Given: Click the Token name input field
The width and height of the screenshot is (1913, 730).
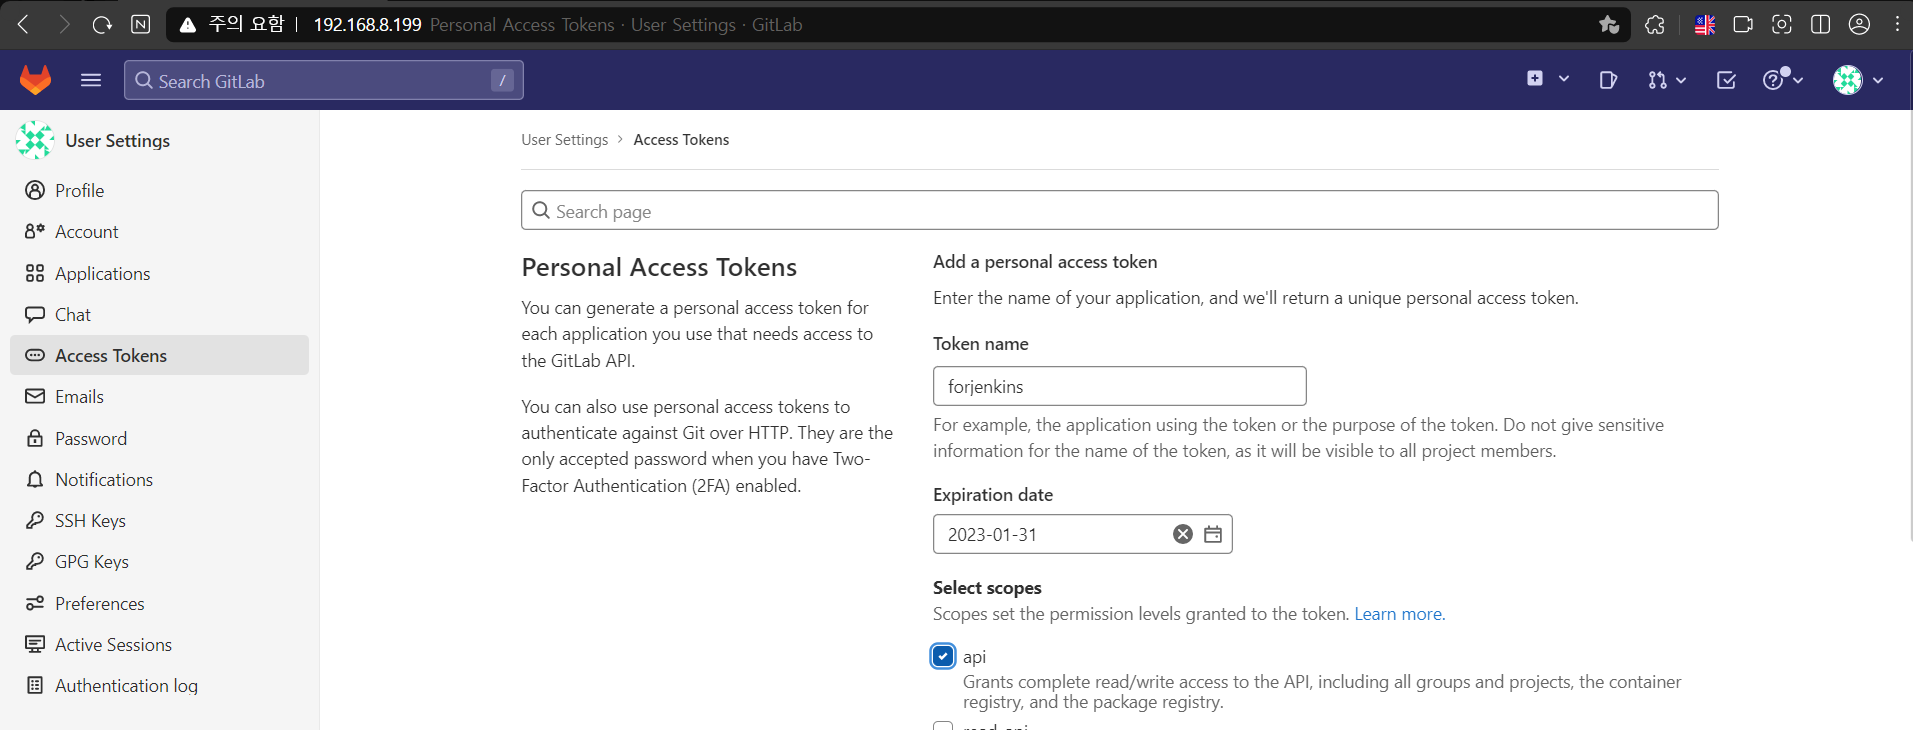Looking at the screenshot, I should point(1119,386).
